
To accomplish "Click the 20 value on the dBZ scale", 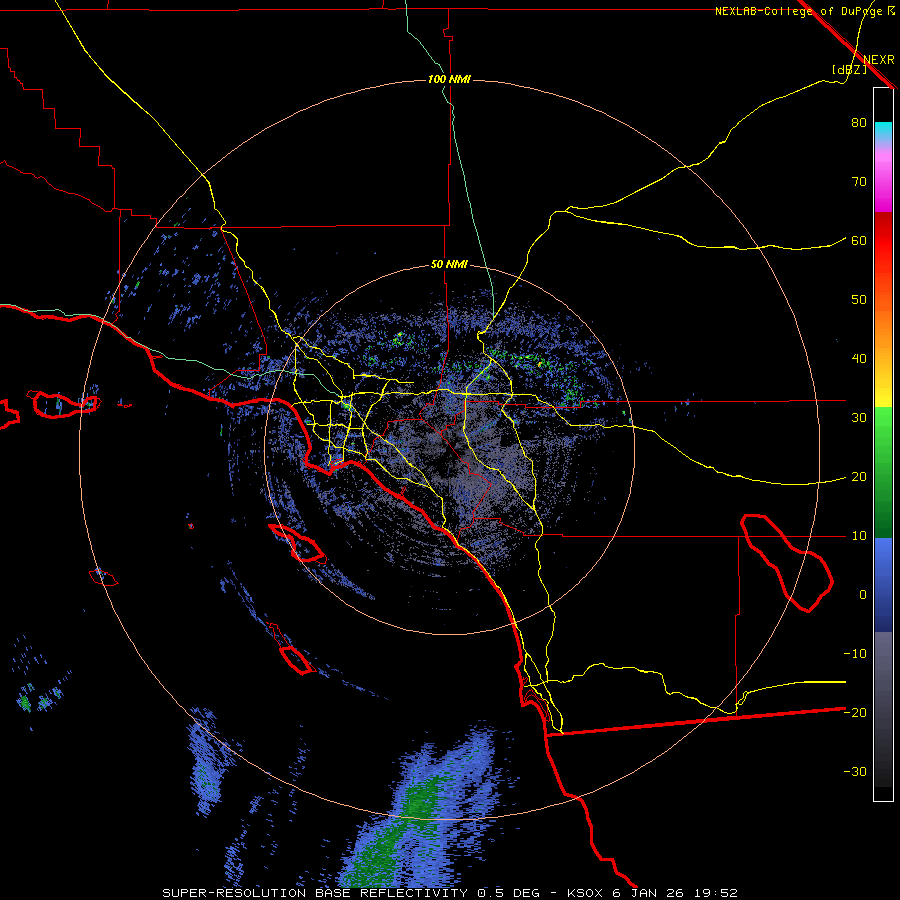I will pos(859,477).
